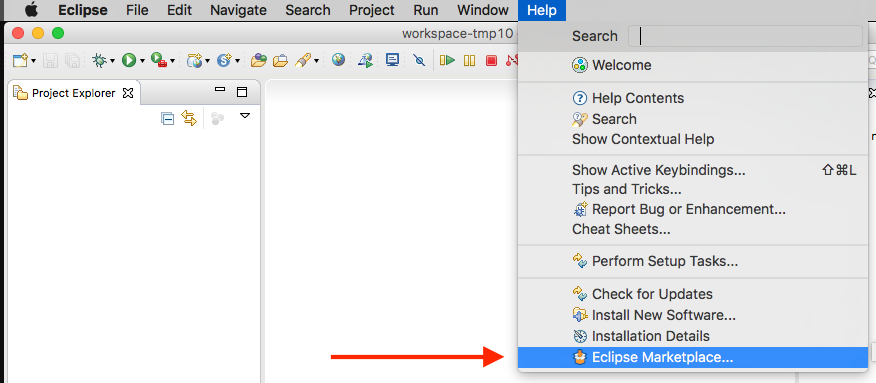The image size is (876, 383).
Task: Select Tips and Tricks...
Action: (693, 189)
